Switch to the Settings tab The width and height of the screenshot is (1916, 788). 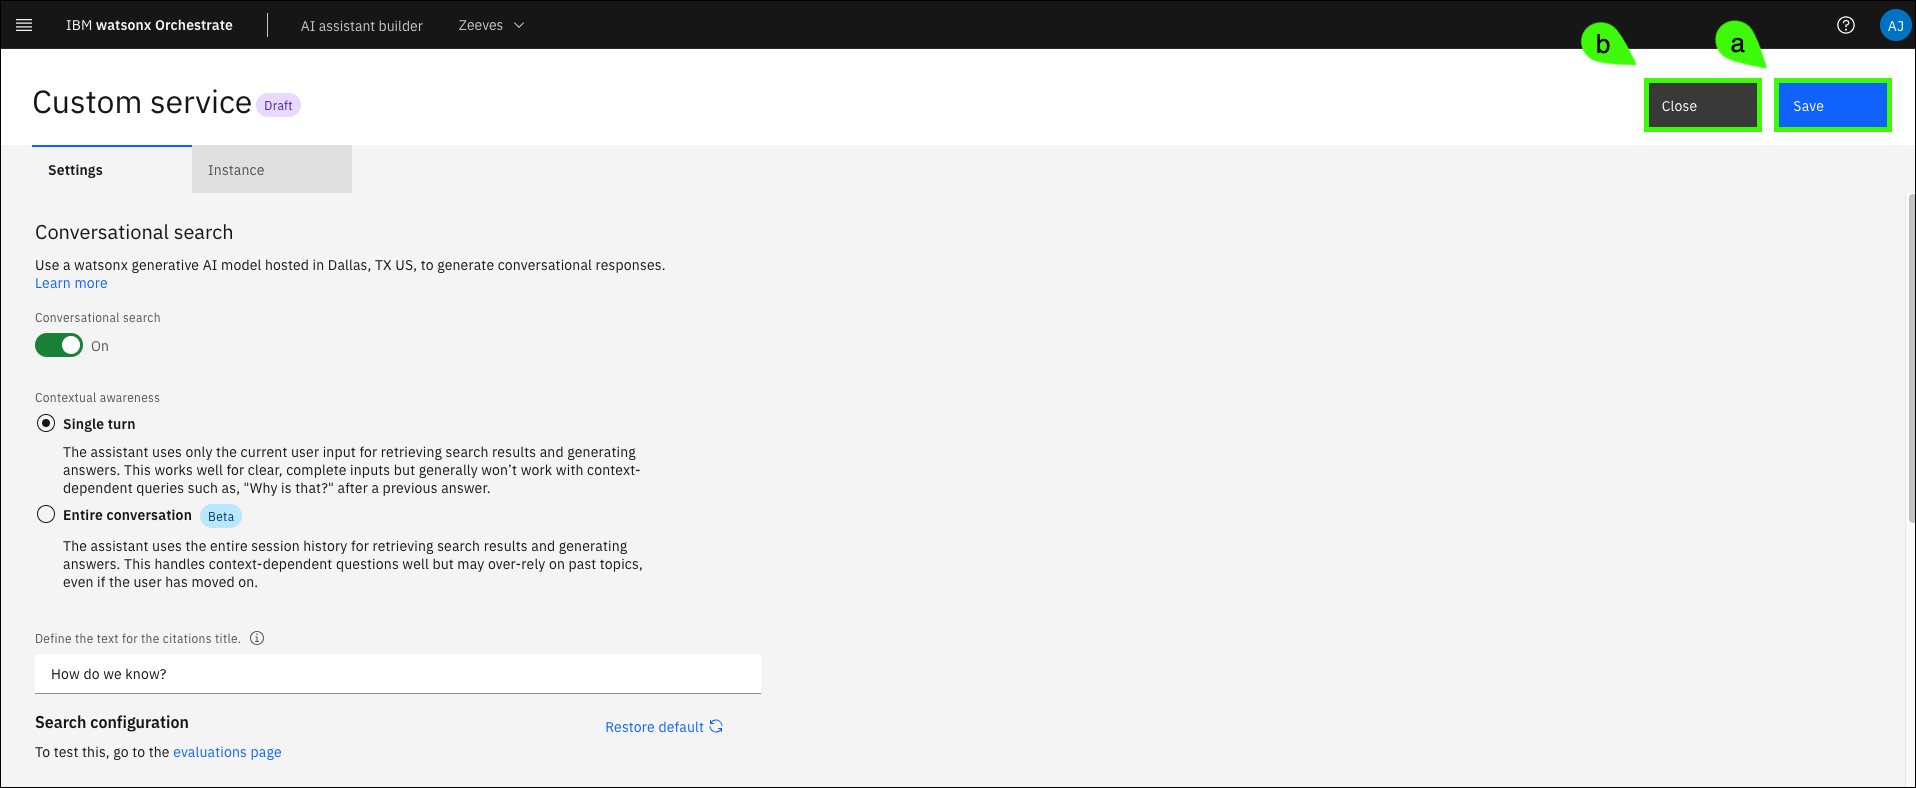pyautogui.click(x=111, y=170)
